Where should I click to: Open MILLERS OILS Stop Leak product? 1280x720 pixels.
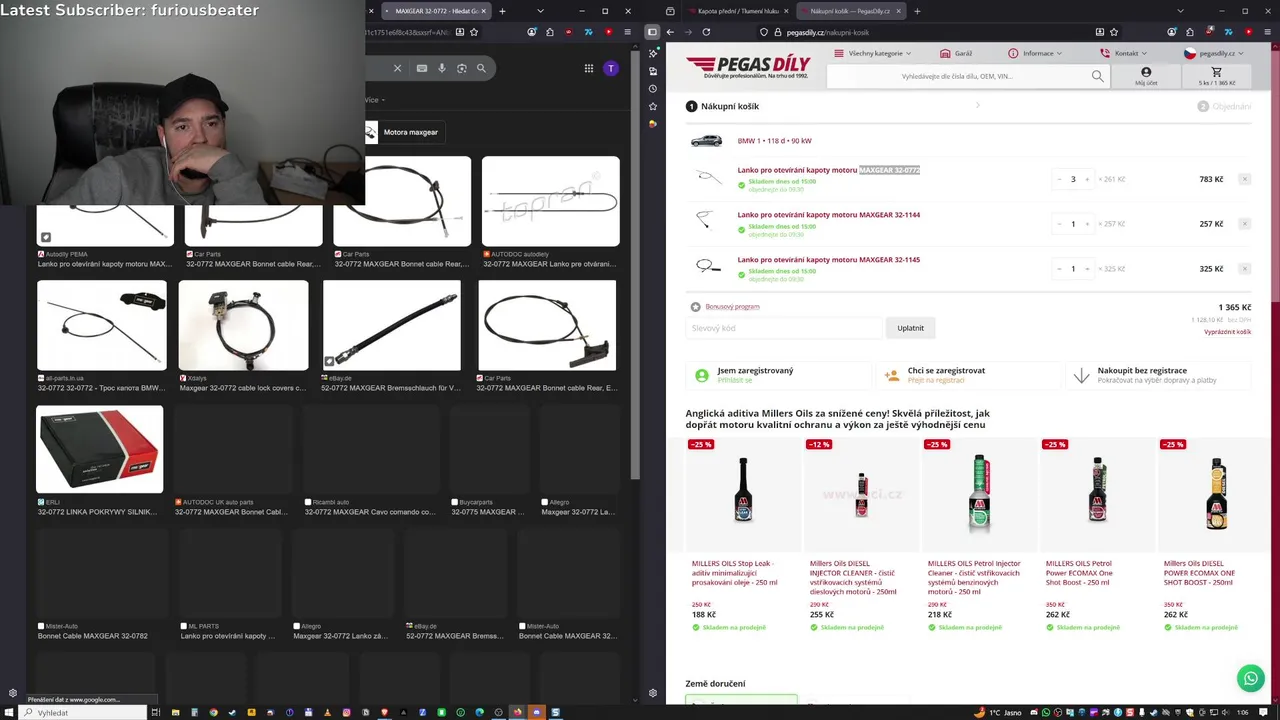(x=743, y=531)
